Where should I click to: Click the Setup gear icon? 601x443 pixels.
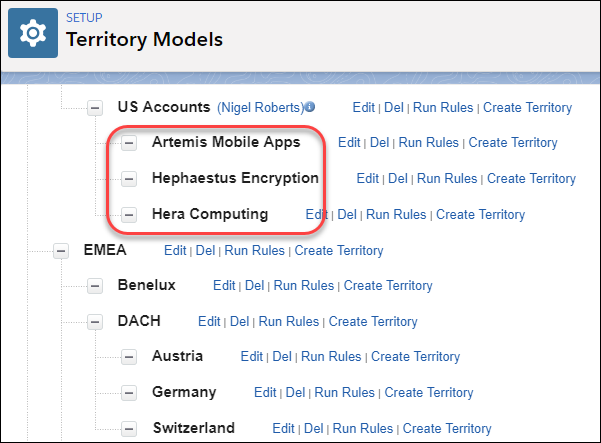coord(33,33)
